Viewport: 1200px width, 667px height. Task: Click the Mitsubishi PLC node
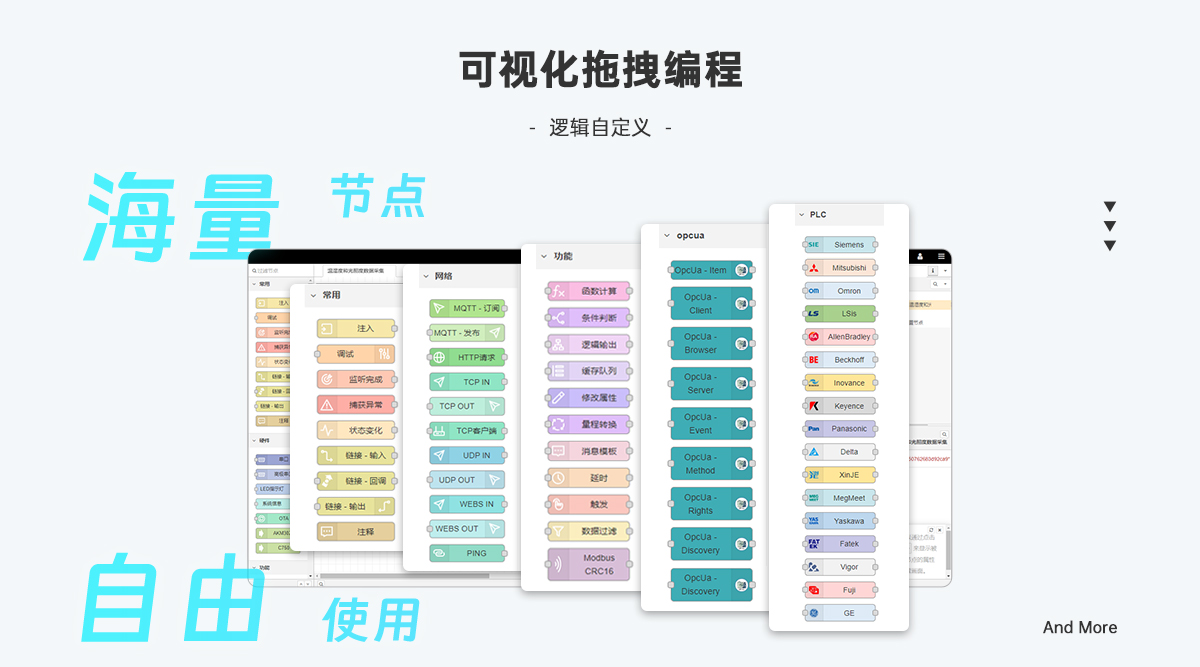tap(840, 267)
